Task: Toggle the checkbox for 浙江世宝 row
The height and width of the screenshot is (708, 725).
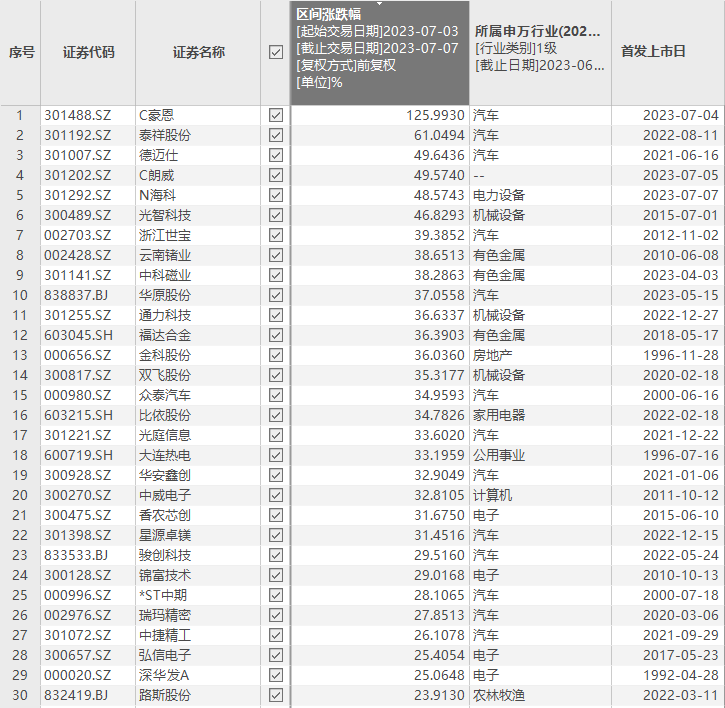Action: point(276,235)
